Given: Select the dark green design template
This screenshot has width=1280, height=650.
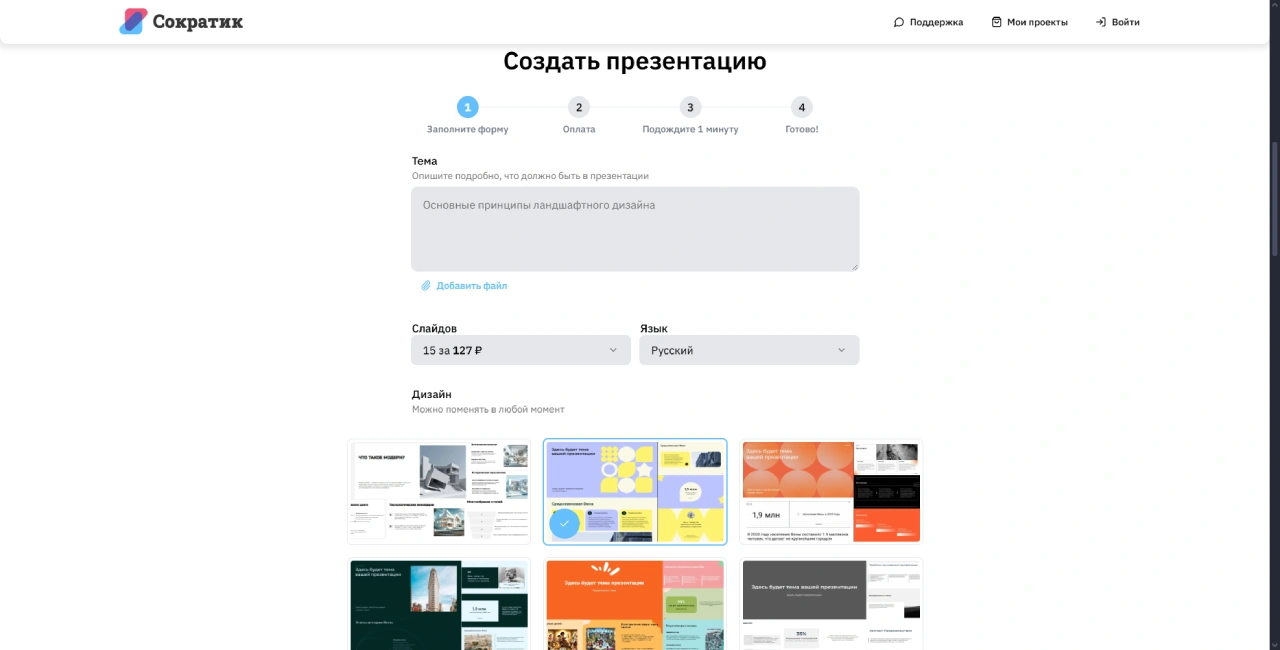Looking at the screenshot, I should coord(438,604).
